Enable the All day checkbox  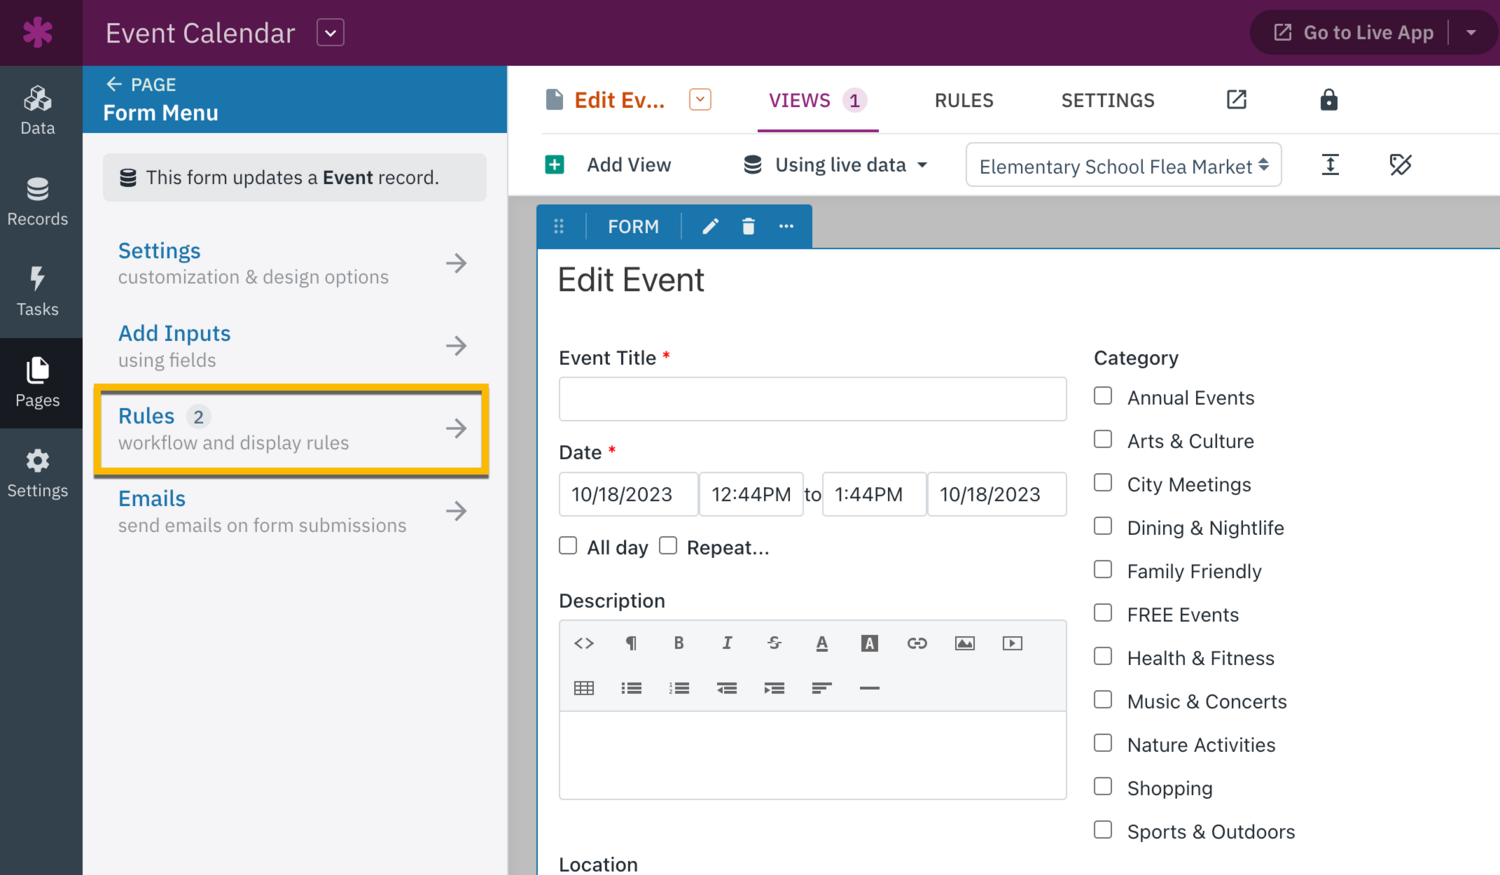tap(568, 546)
